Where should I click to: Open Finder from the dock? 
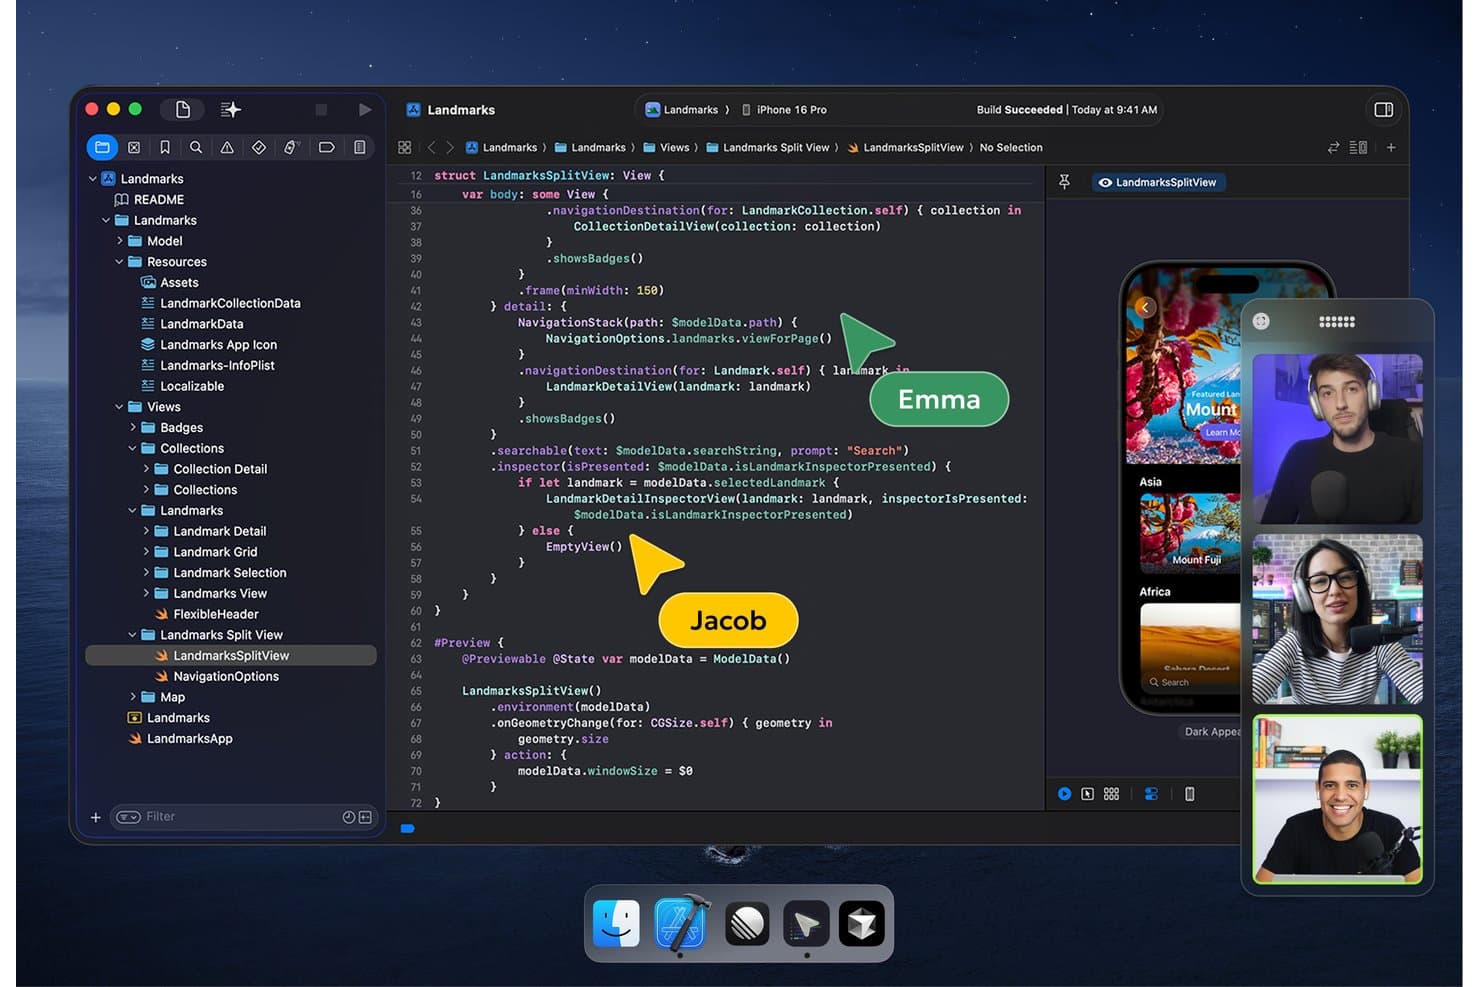click(x=616, y=923)
